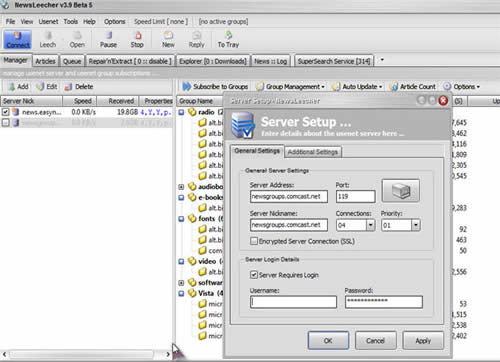Click the server test icon button beside Port
Viewport: 500px width, 362px height.
(401, 191)
